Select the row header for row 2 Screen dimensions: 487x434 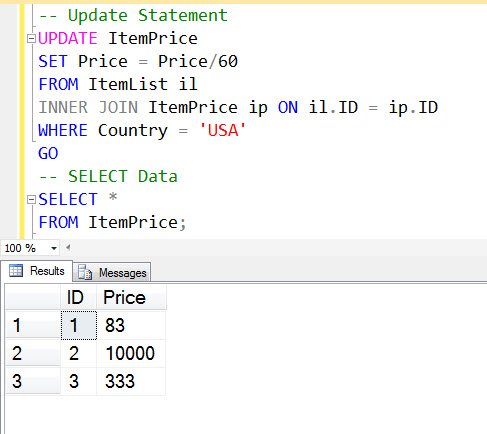coord(33,353)
